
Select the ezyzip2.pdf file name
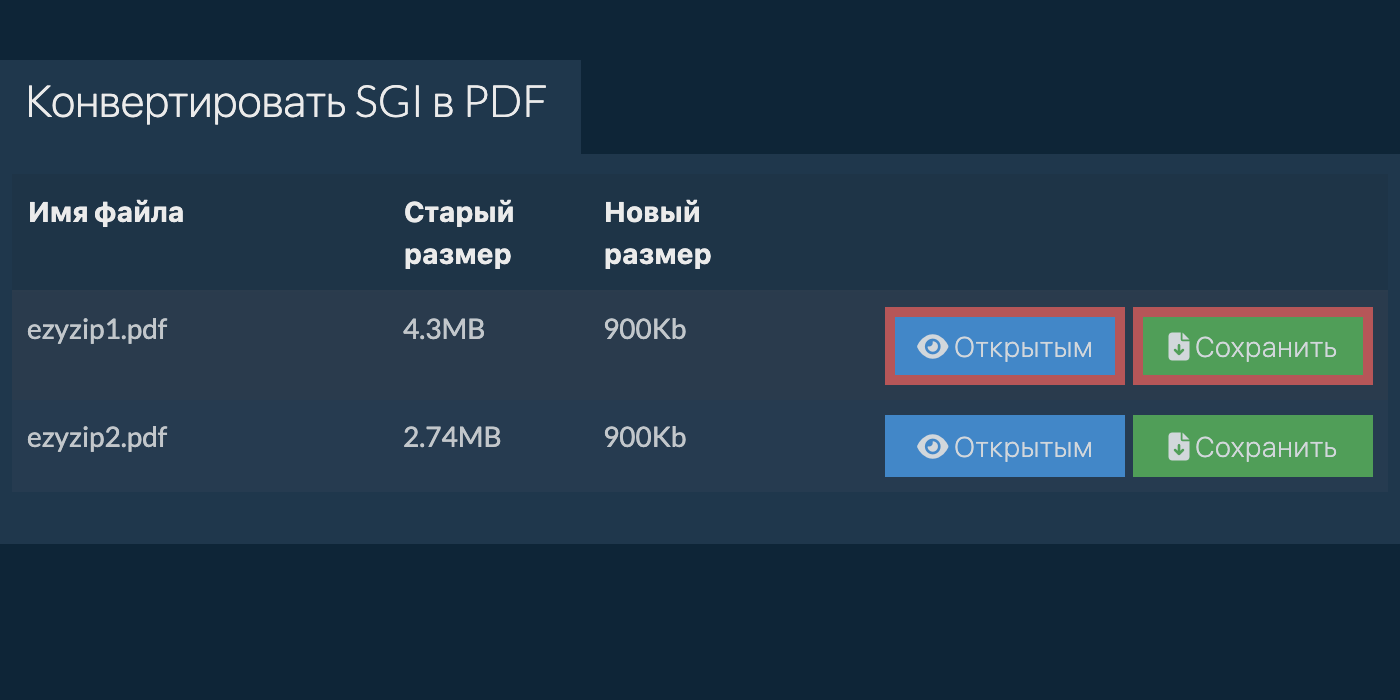coord(97,438)
